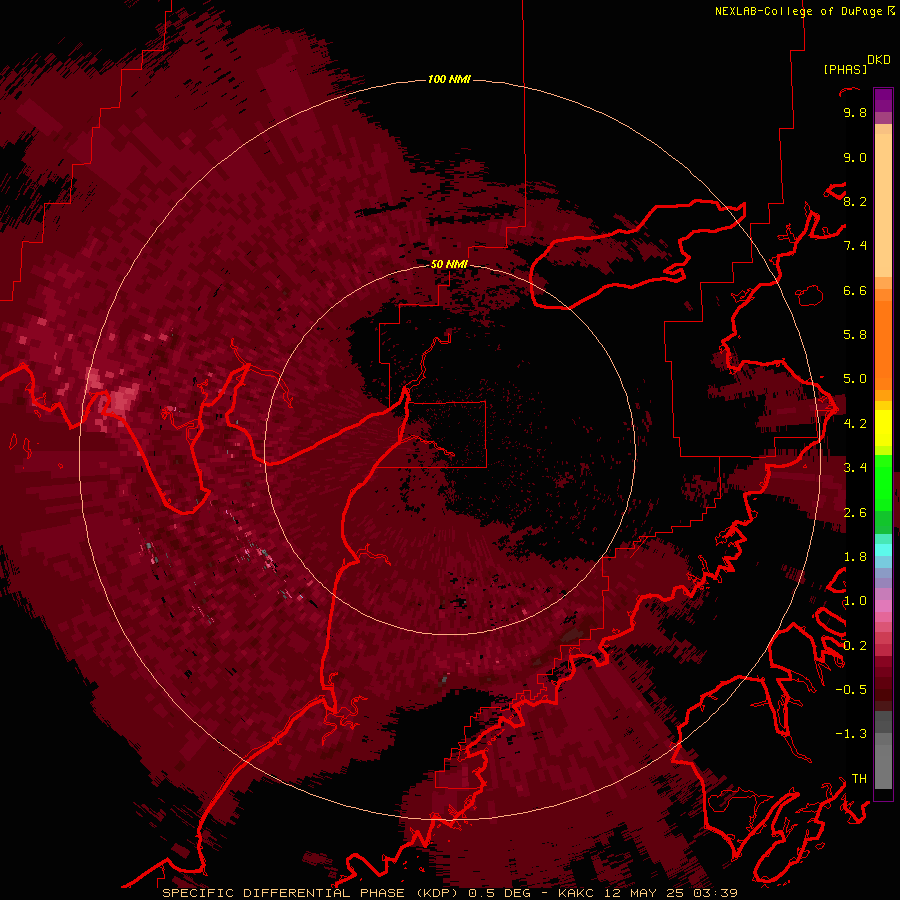Screen dimensions: 900x900
Task: Click the DKD product code label
Action: click(x=878, y=60)
